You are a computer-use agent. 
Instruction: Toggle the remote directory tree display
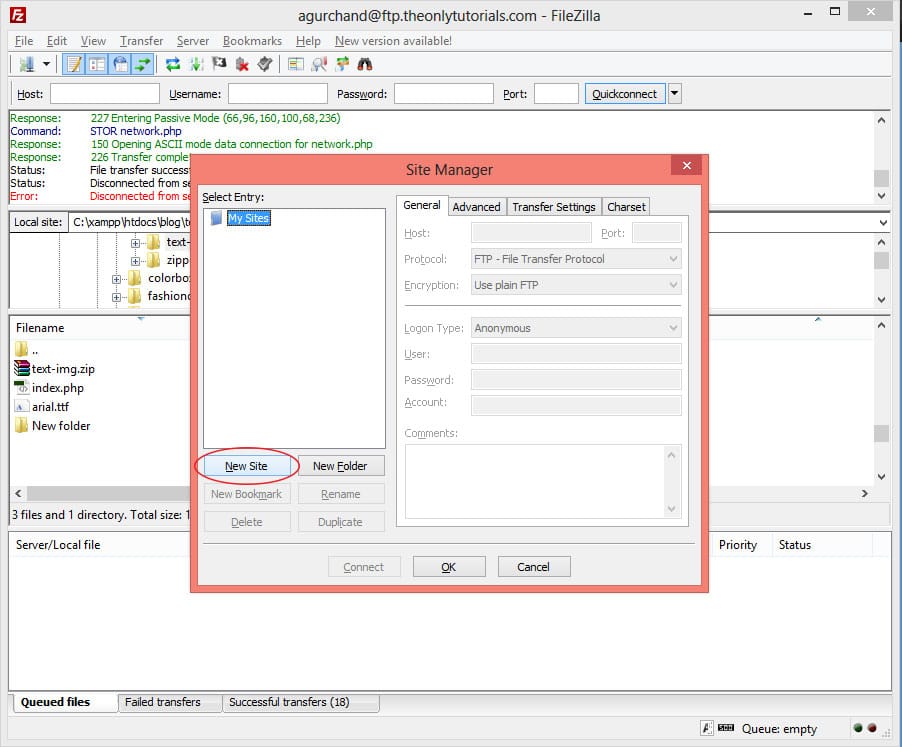click(120, 64)
